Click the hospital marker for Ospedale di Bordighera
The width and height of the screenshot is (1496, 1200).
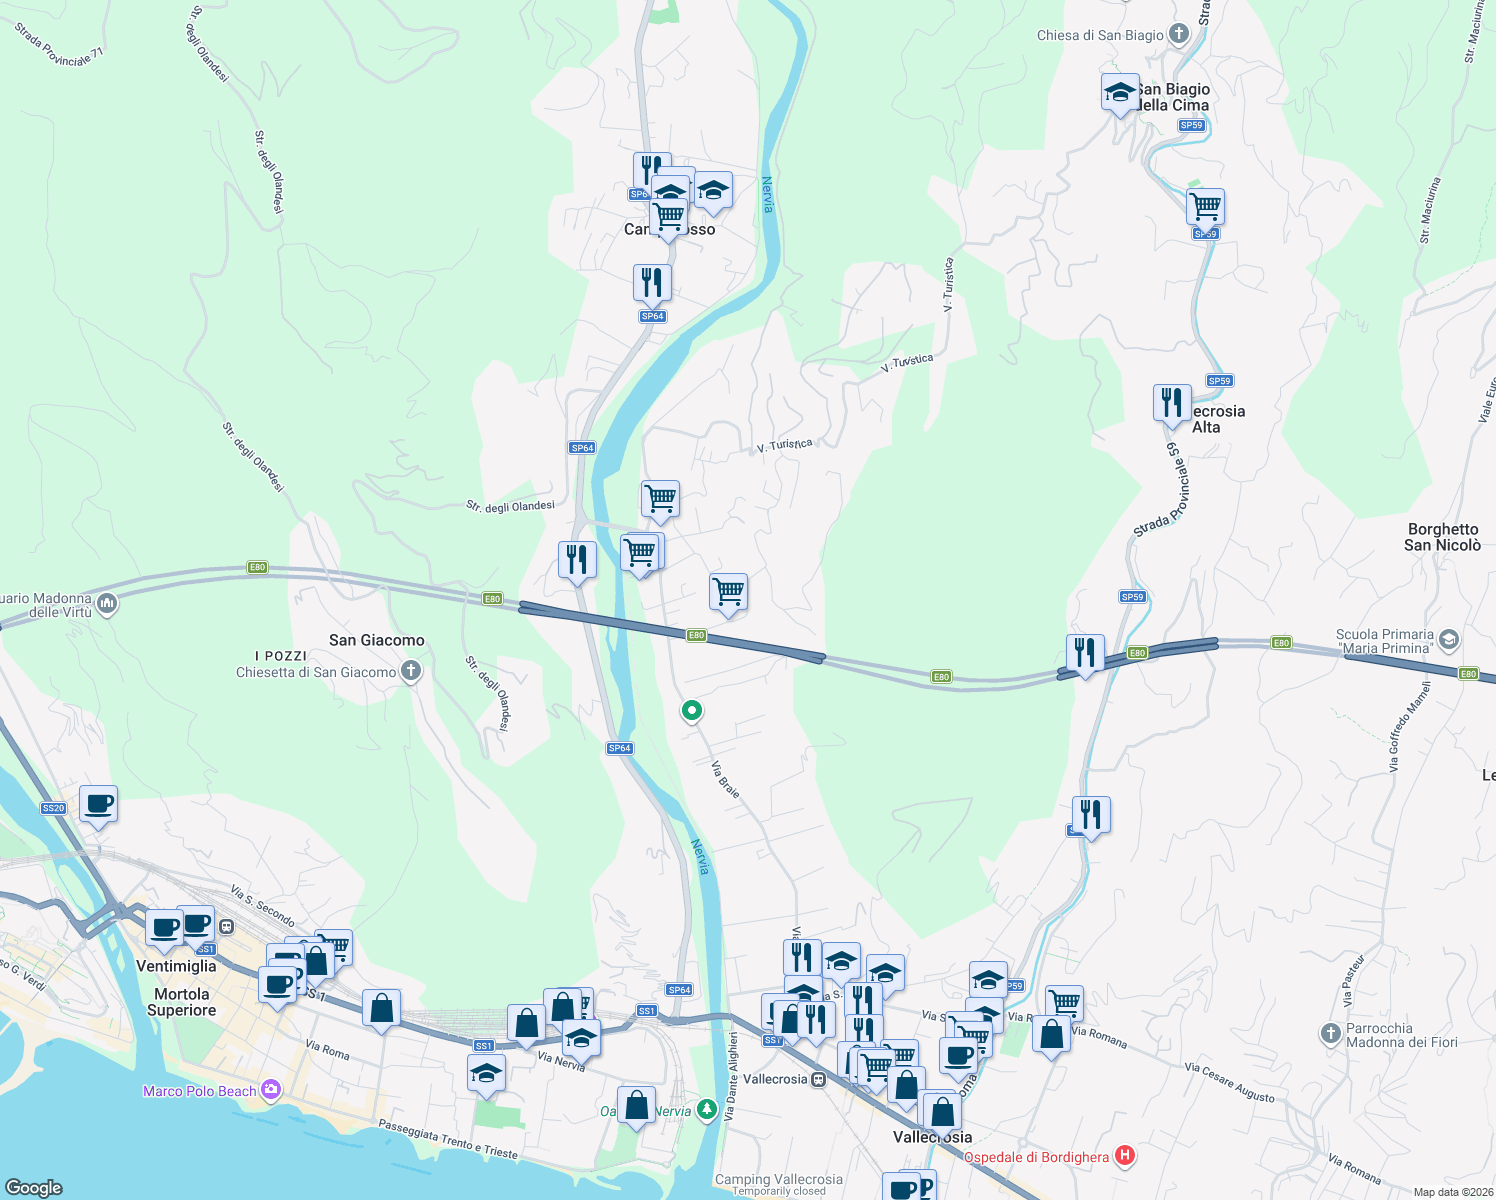click(1126, 1156)
